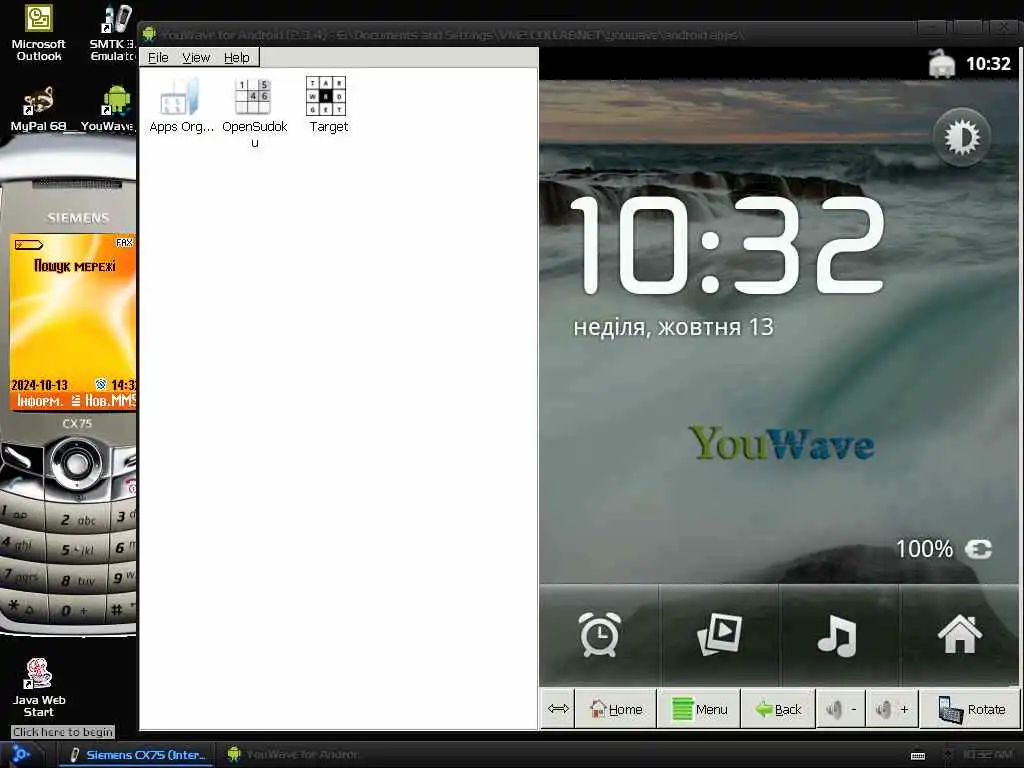Open the Apps Org... folder icon
This screenshot has height=768, width=1024.
pyautogui.click(x=182, y=106)
